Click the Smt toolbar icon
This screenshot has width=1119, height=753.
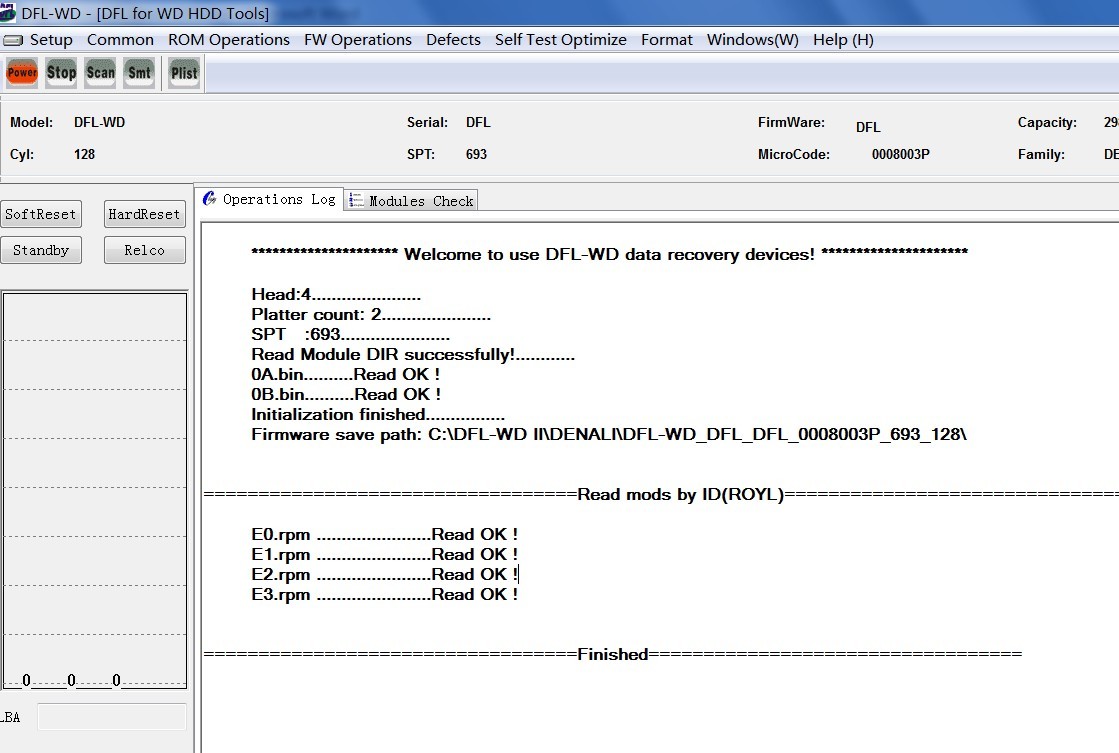pos(139,73)
